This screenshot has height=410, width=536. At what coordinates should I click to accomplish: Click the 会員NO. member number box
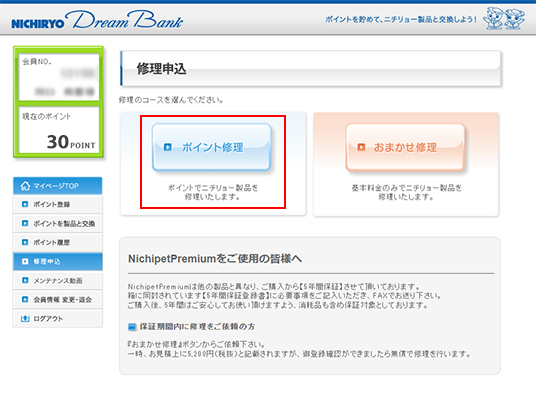tap(59, 77)
